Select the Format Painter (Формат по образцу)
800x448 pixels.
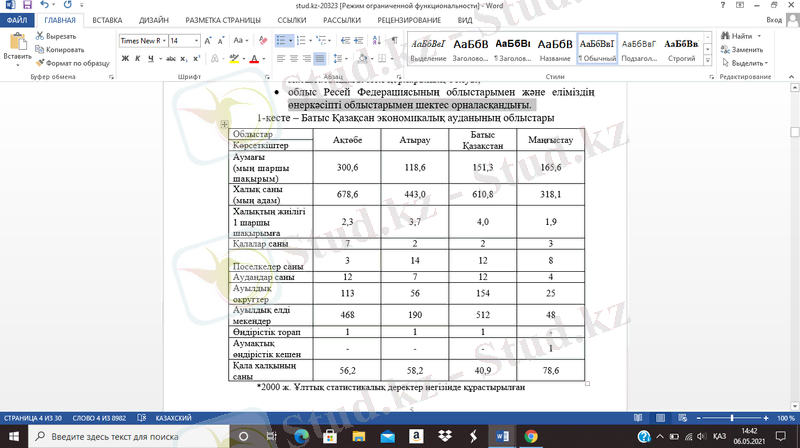[x=40, y=61]
